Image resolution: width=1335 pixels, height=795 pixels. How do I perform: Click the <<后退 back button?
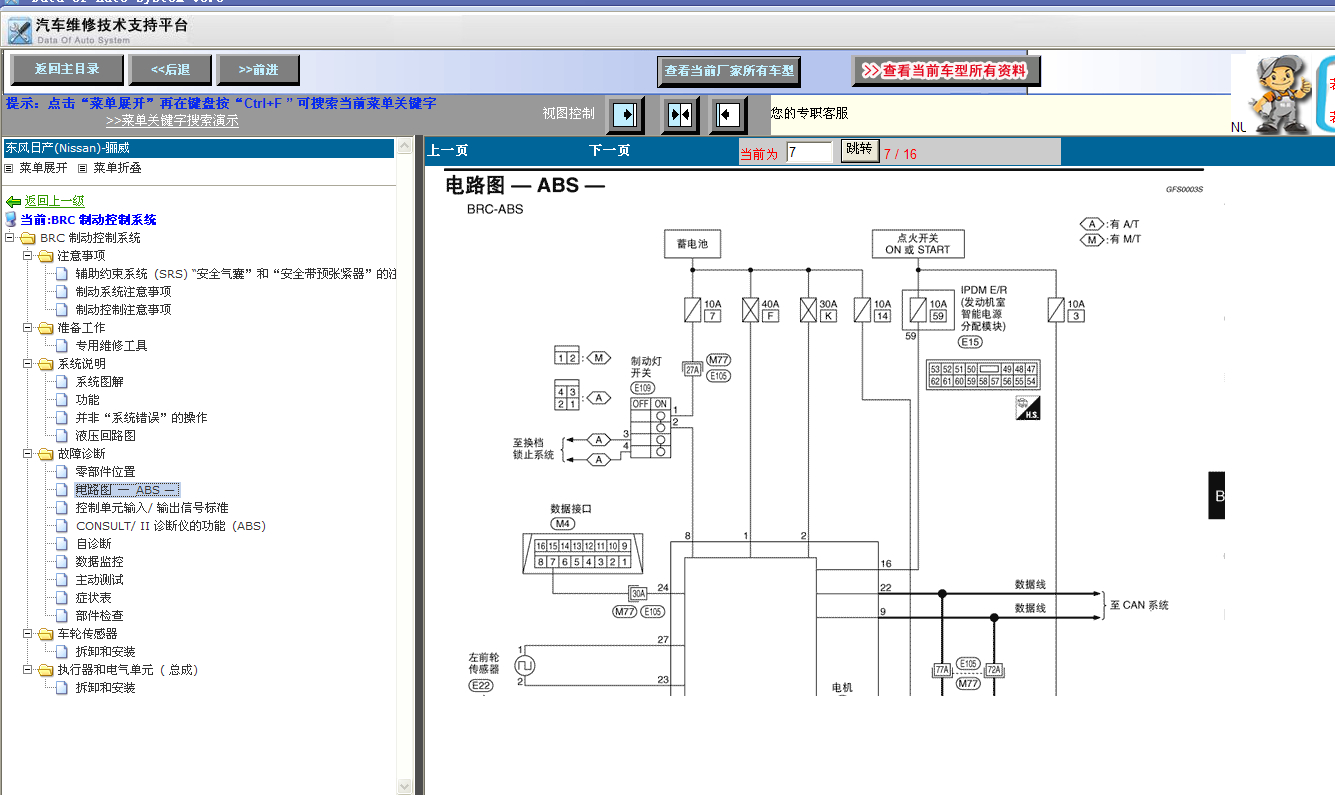point(170,69)
